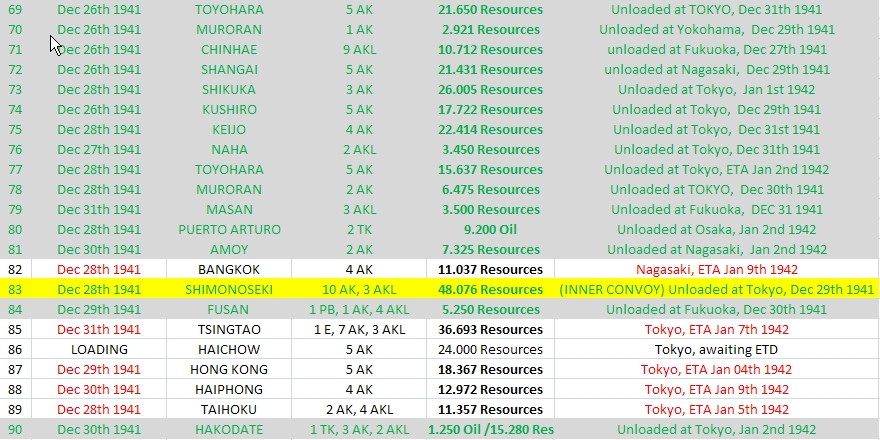Click 'Tokyo, ETA Jan 7th 1942' cell

click(x=717, y=329)
